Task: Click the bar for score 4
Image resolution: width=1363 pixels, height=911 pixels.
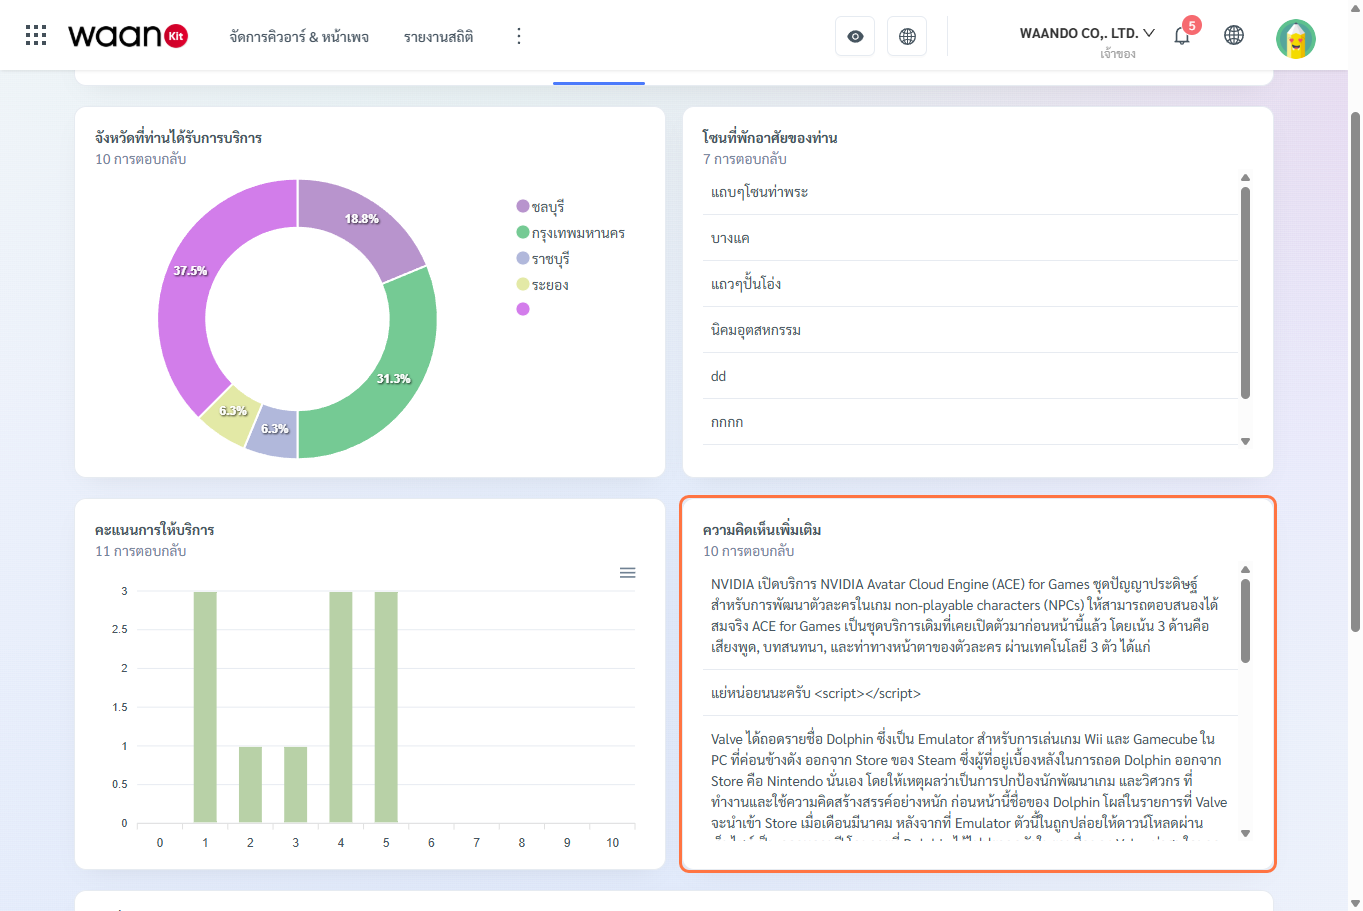Action: [x=341, y=707]
